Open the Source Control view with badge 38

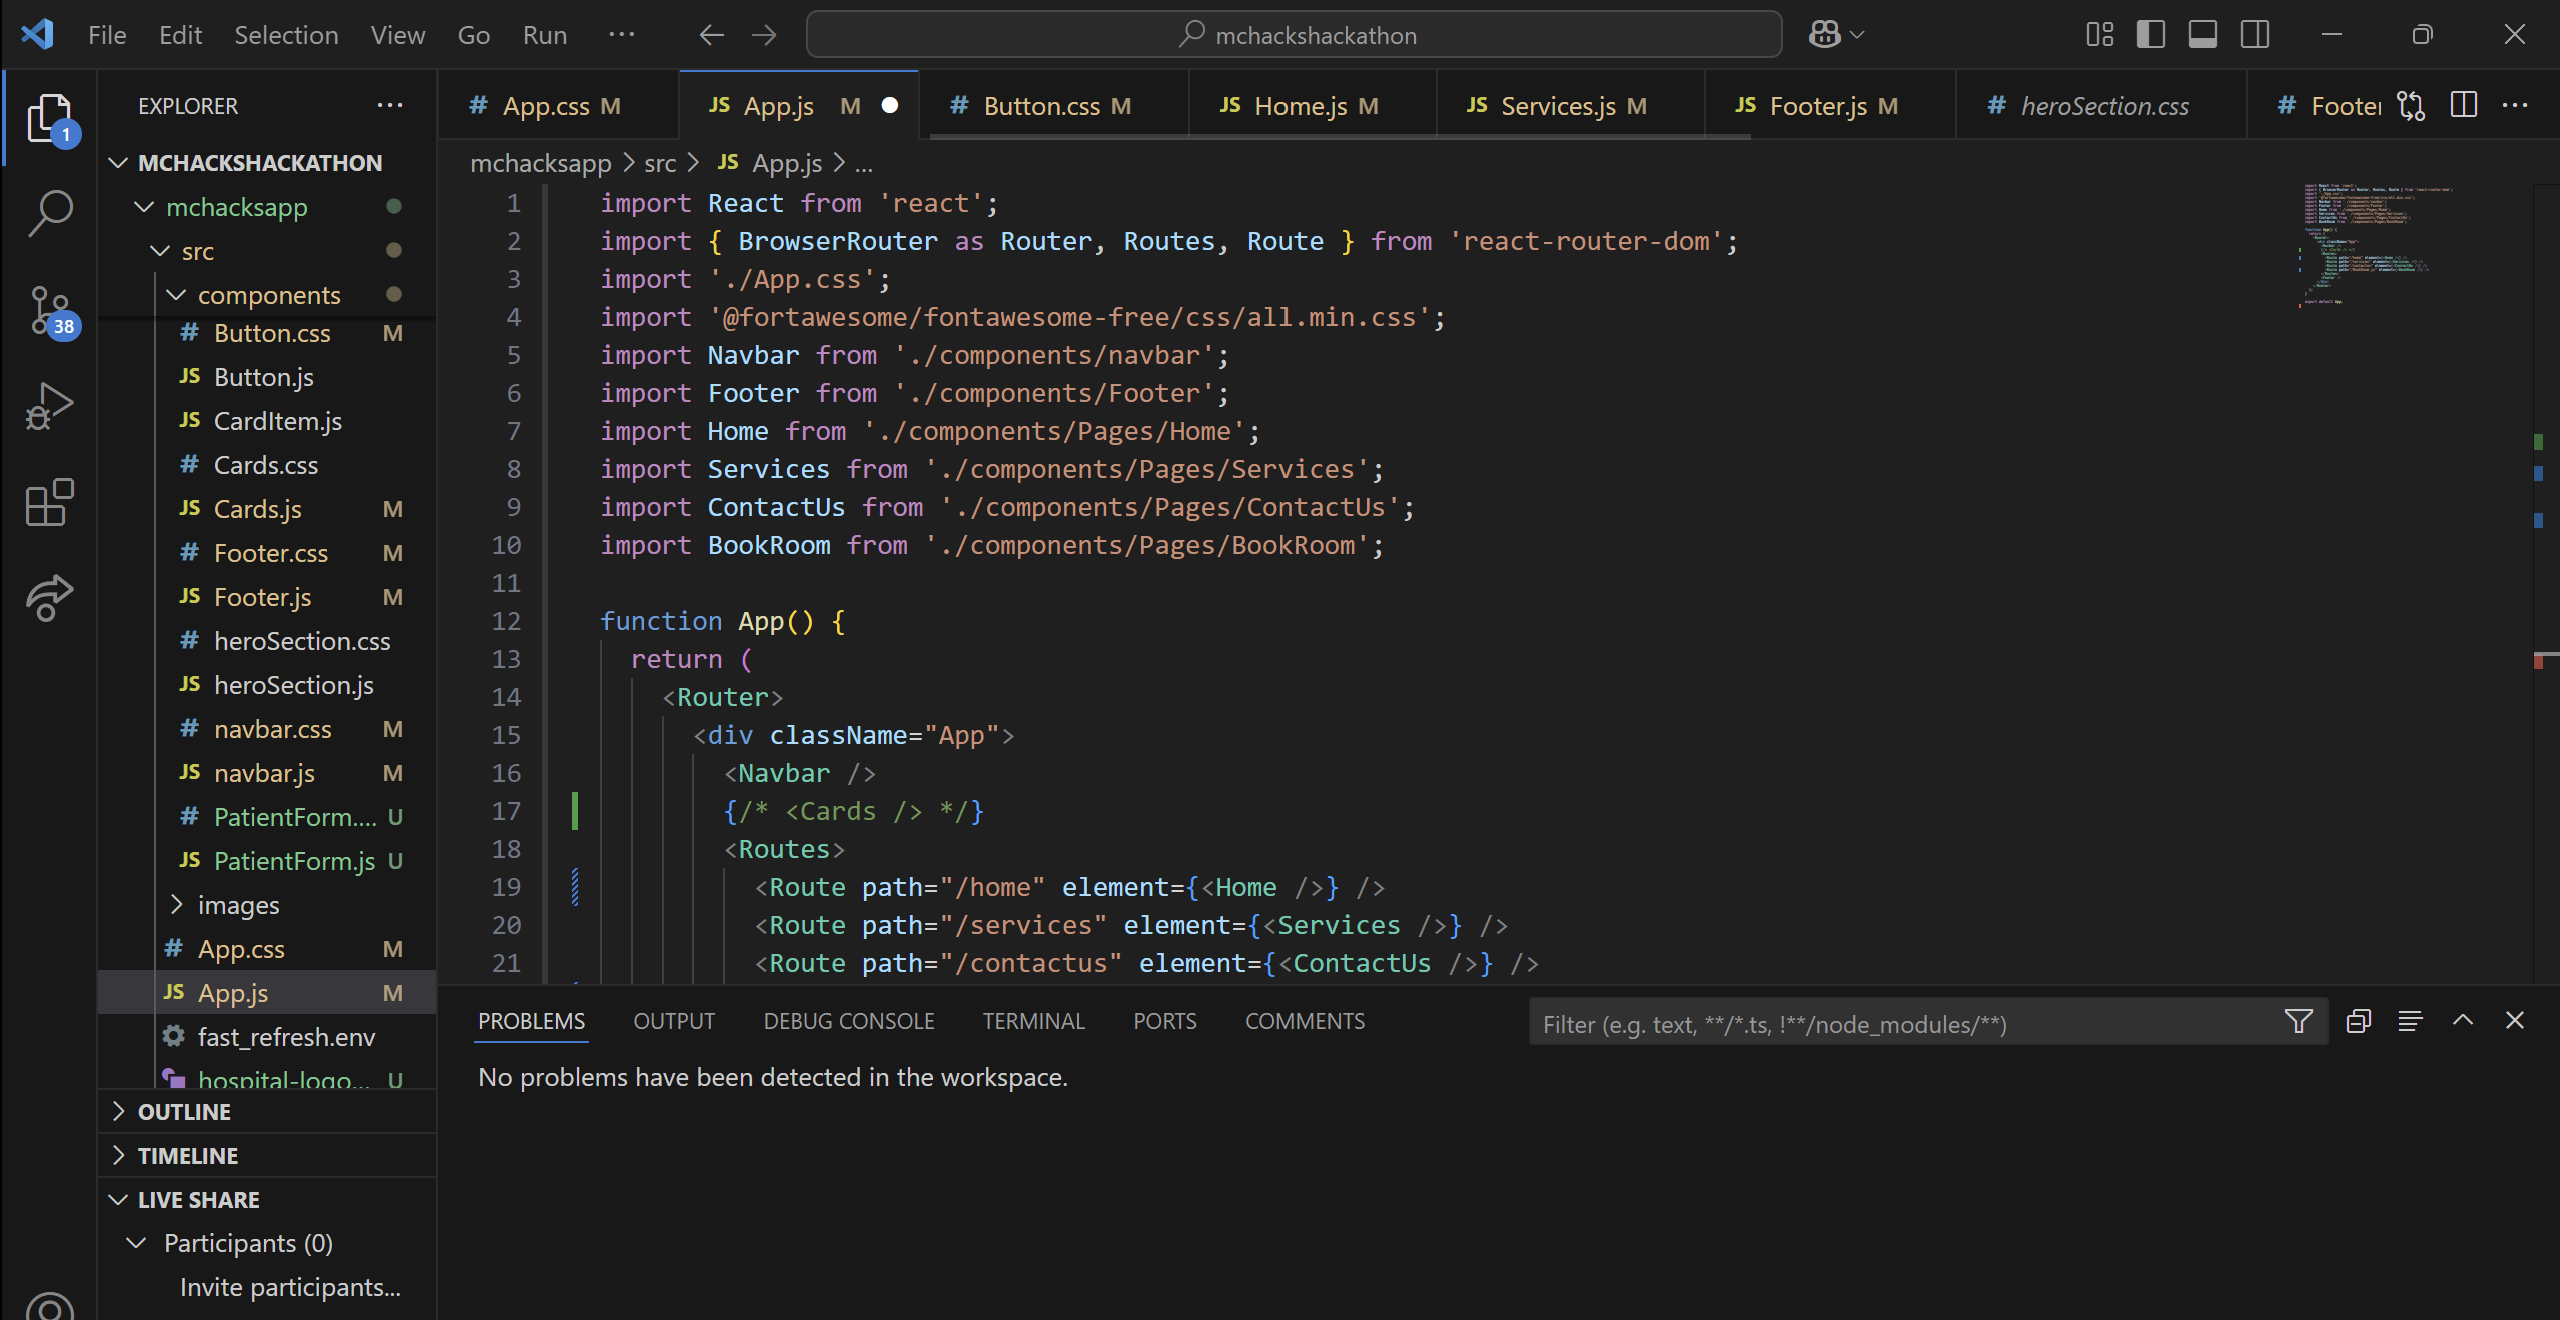pyautogui.click(x=50, y=310)
